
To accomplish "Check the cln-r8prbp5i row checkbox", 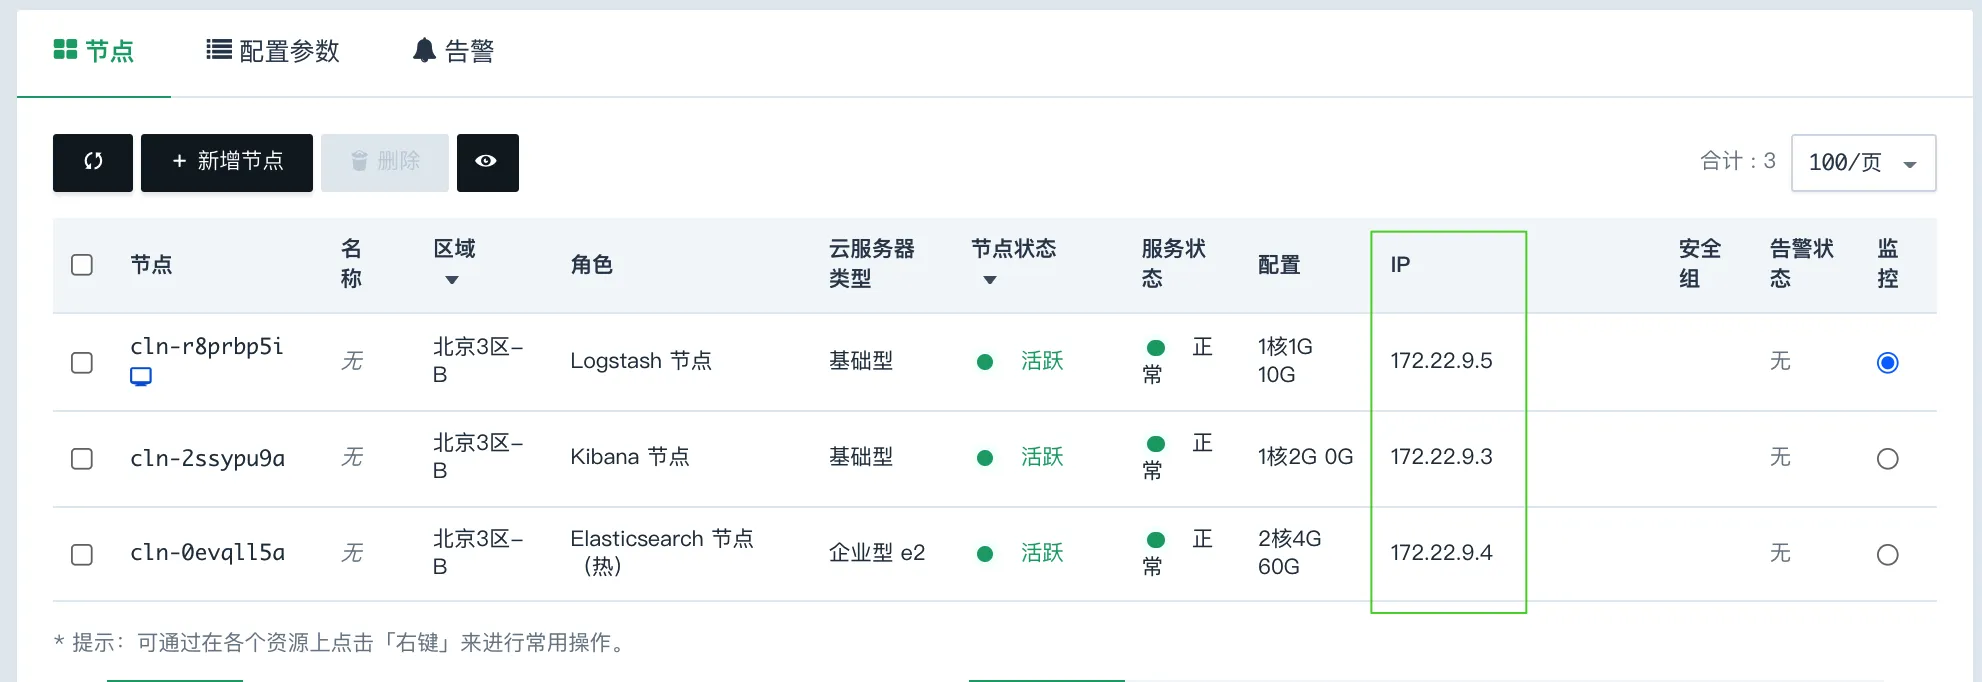I will (x=82, y=363).
